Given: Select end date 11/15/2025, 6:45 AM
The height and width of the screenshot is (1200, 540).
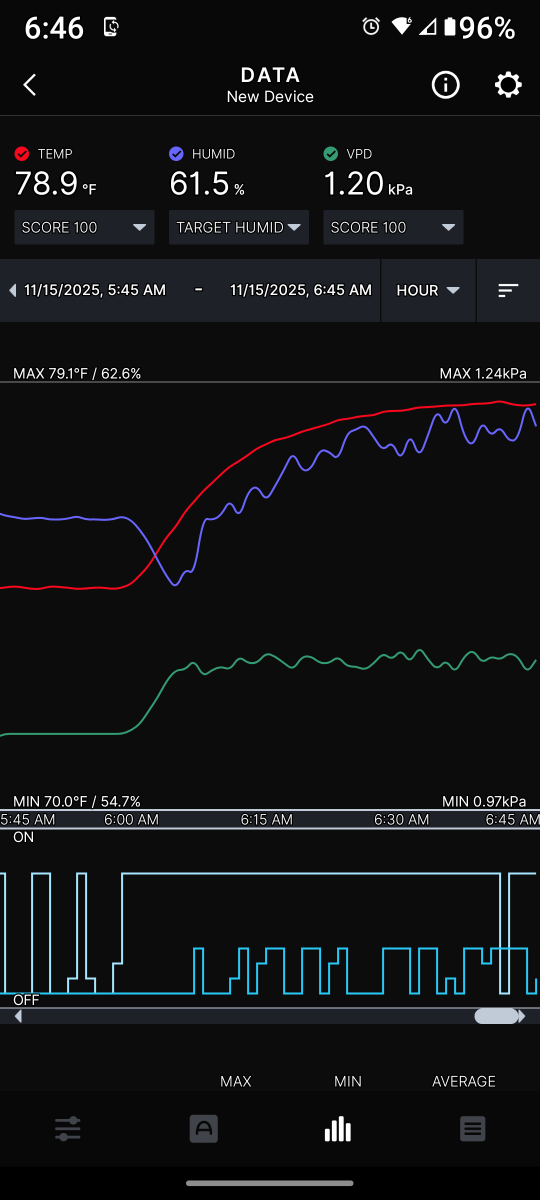Looking at the screenshot, I should pyautogui.click(x=301, y=290).
